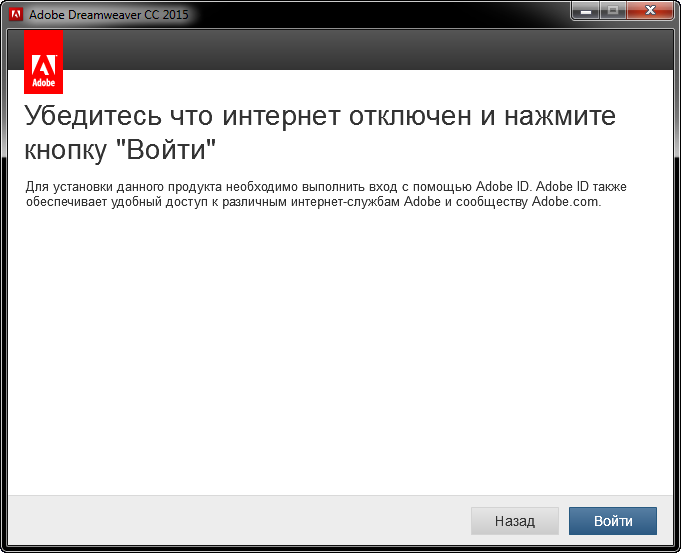Click the red Adobe logo
Screen dimensions: 681x553
click(x=43, y=62)
